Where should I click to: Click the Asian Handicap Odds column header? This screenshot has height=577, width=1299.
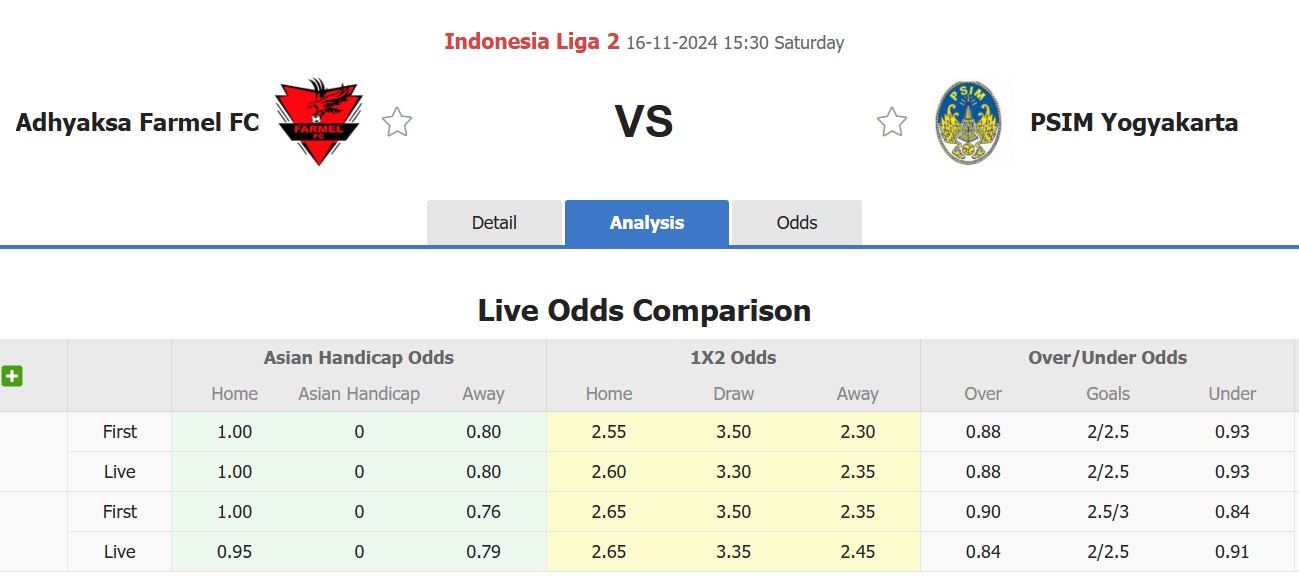(x=359, y=357)
